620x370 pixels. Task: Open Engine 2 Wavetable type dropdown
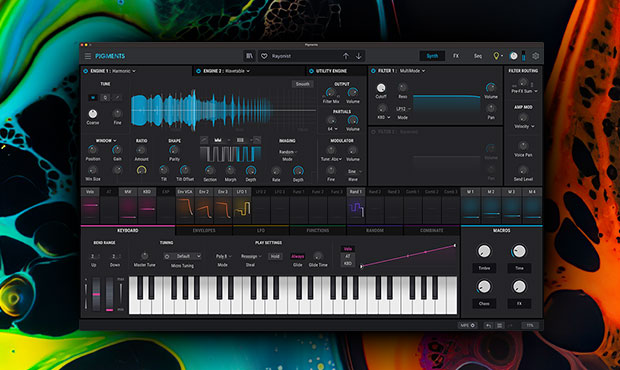[x=237, y=71]
